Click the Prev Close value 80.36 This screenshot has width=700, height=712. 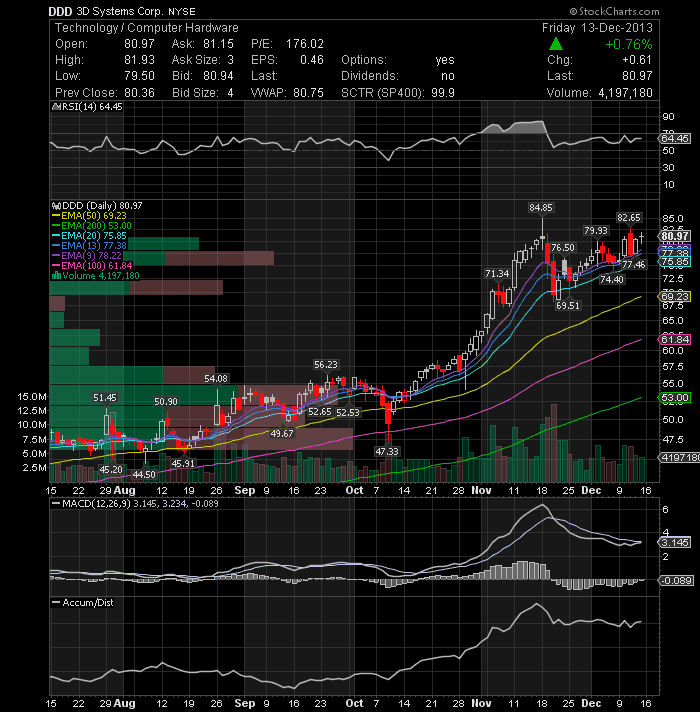click(x=139, y=93)
